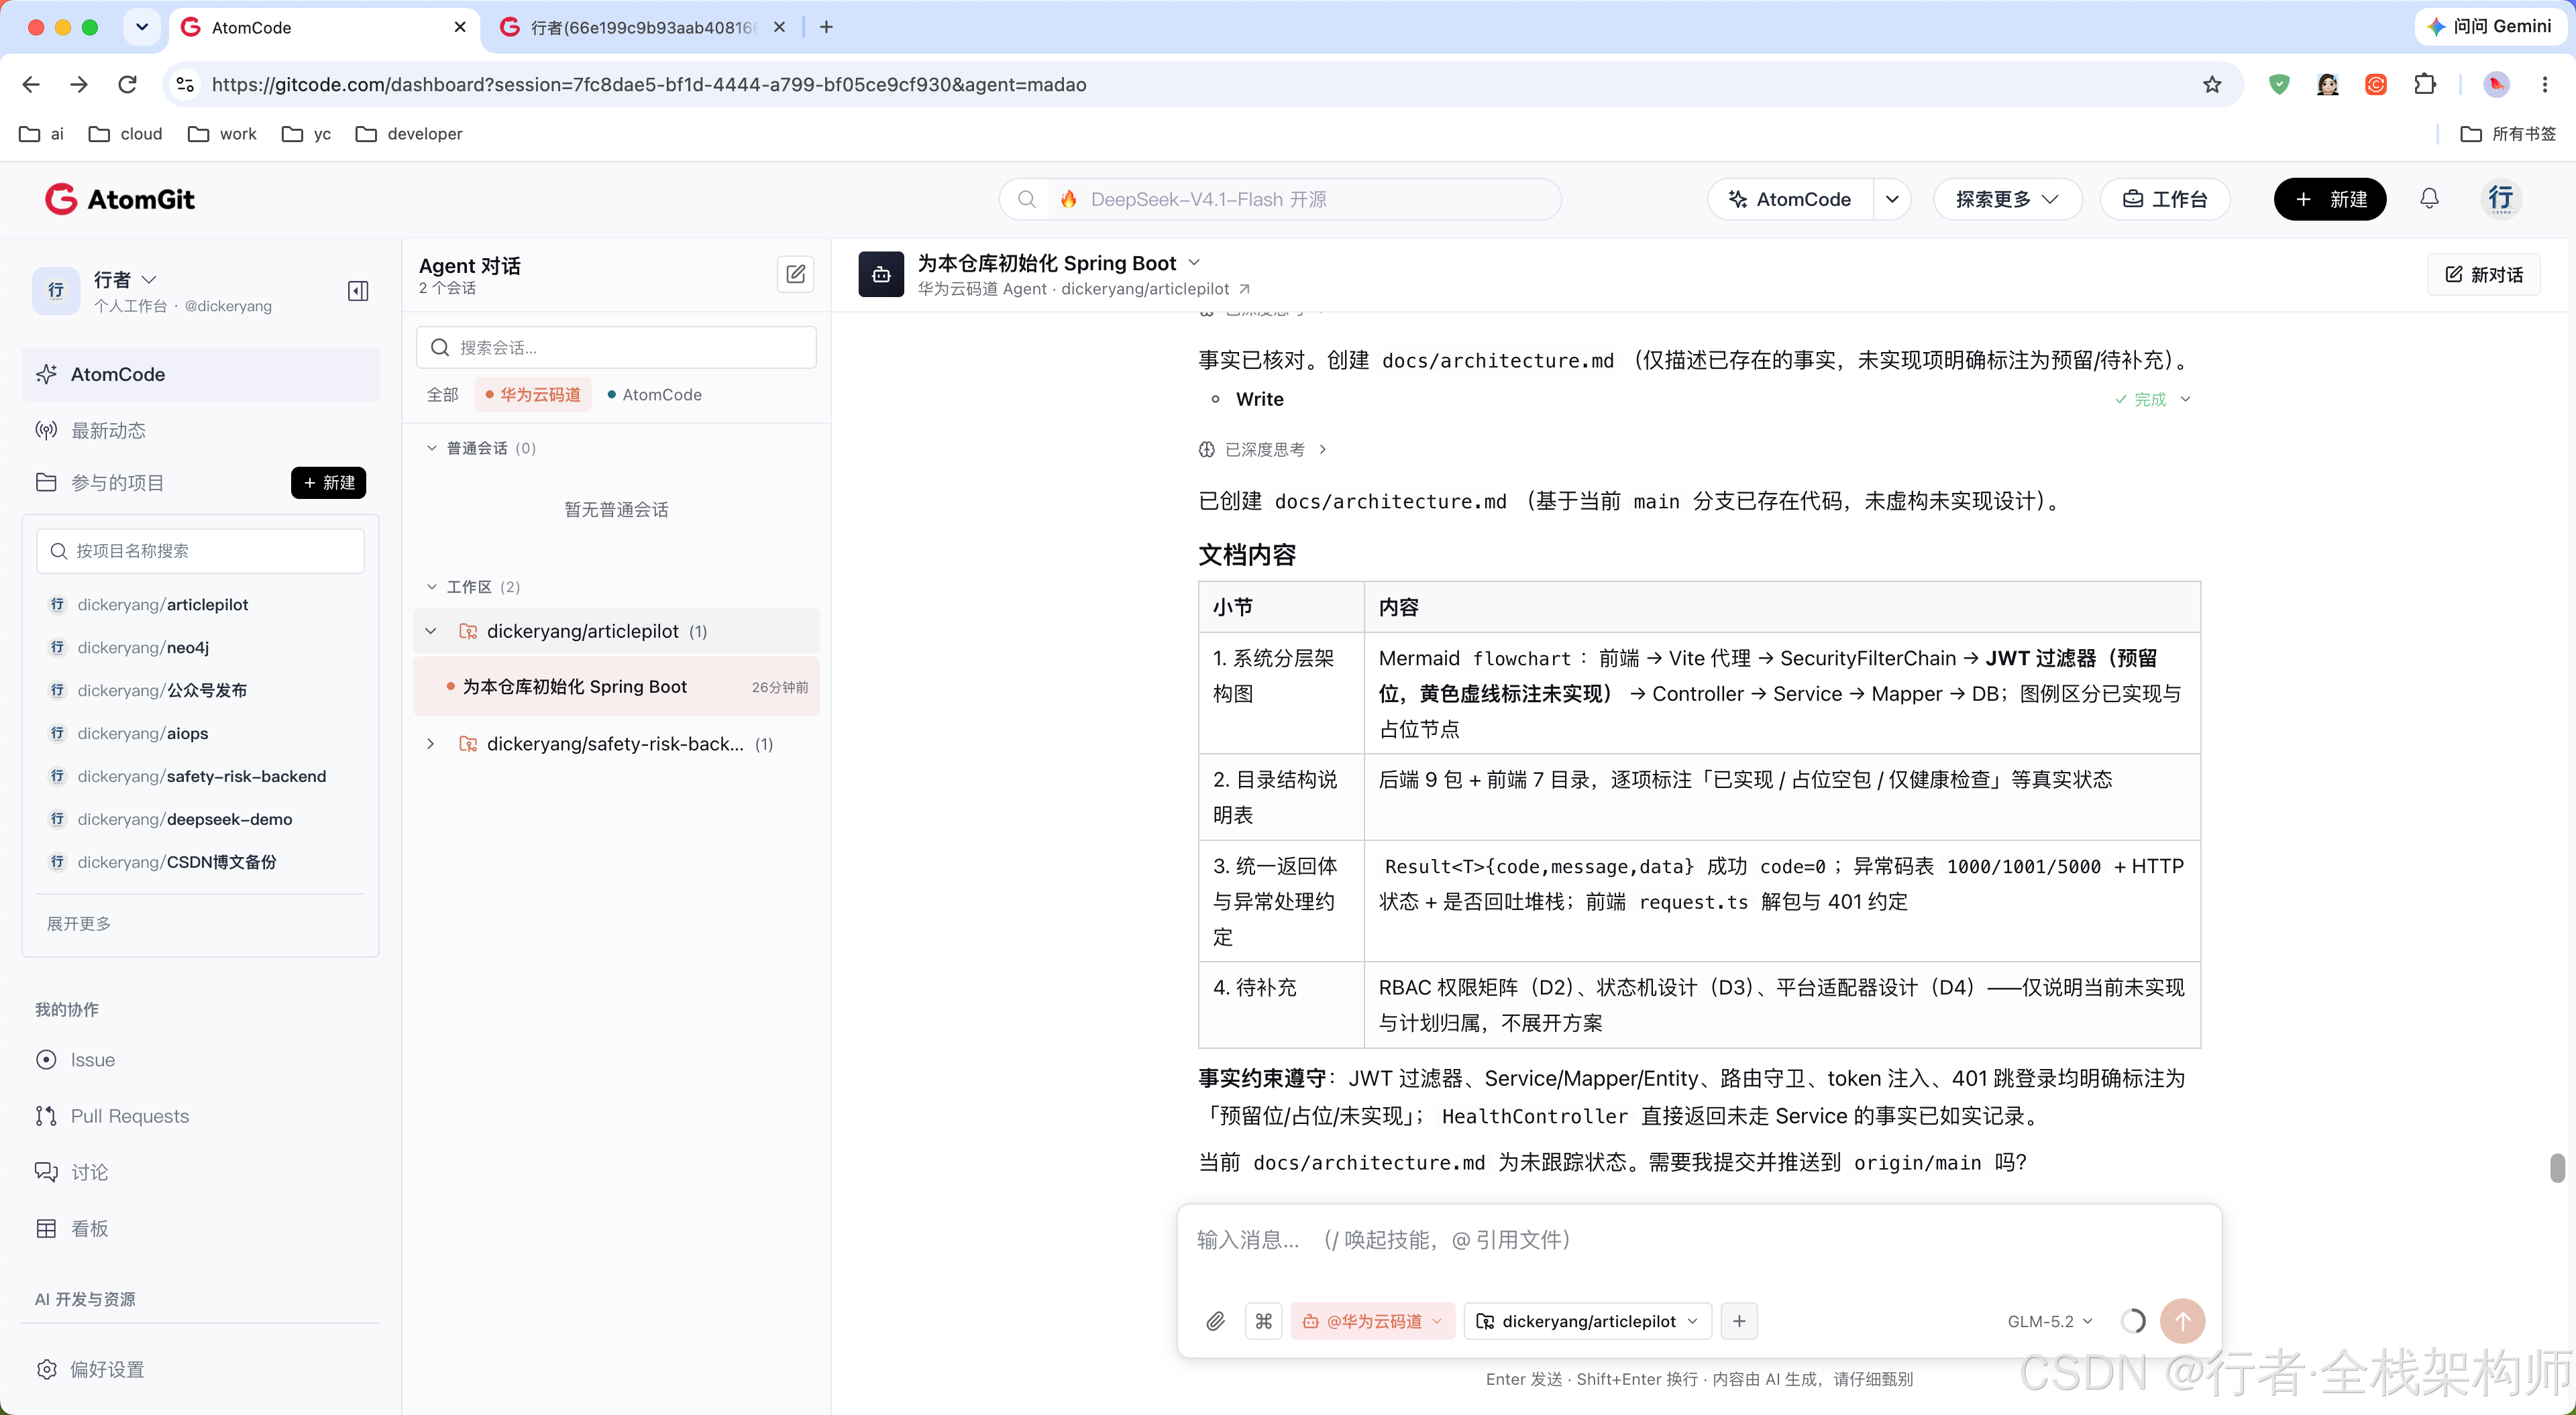The width and height of the screenshot is (2576, 1415).
Task: Select the 全部 filter tab
Action: click(x=443, y=395)
